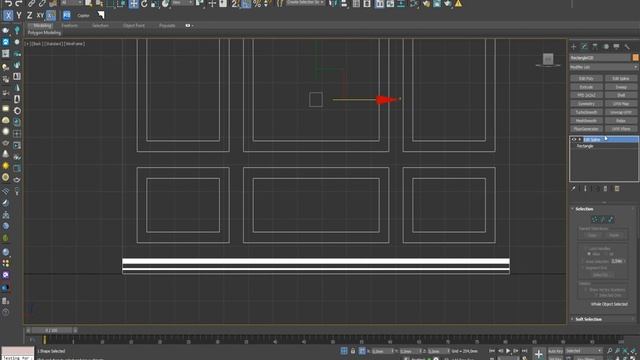Viewport: 640px width, 360px height.
Task: Click the time slider handle
Action: [51, 330]
